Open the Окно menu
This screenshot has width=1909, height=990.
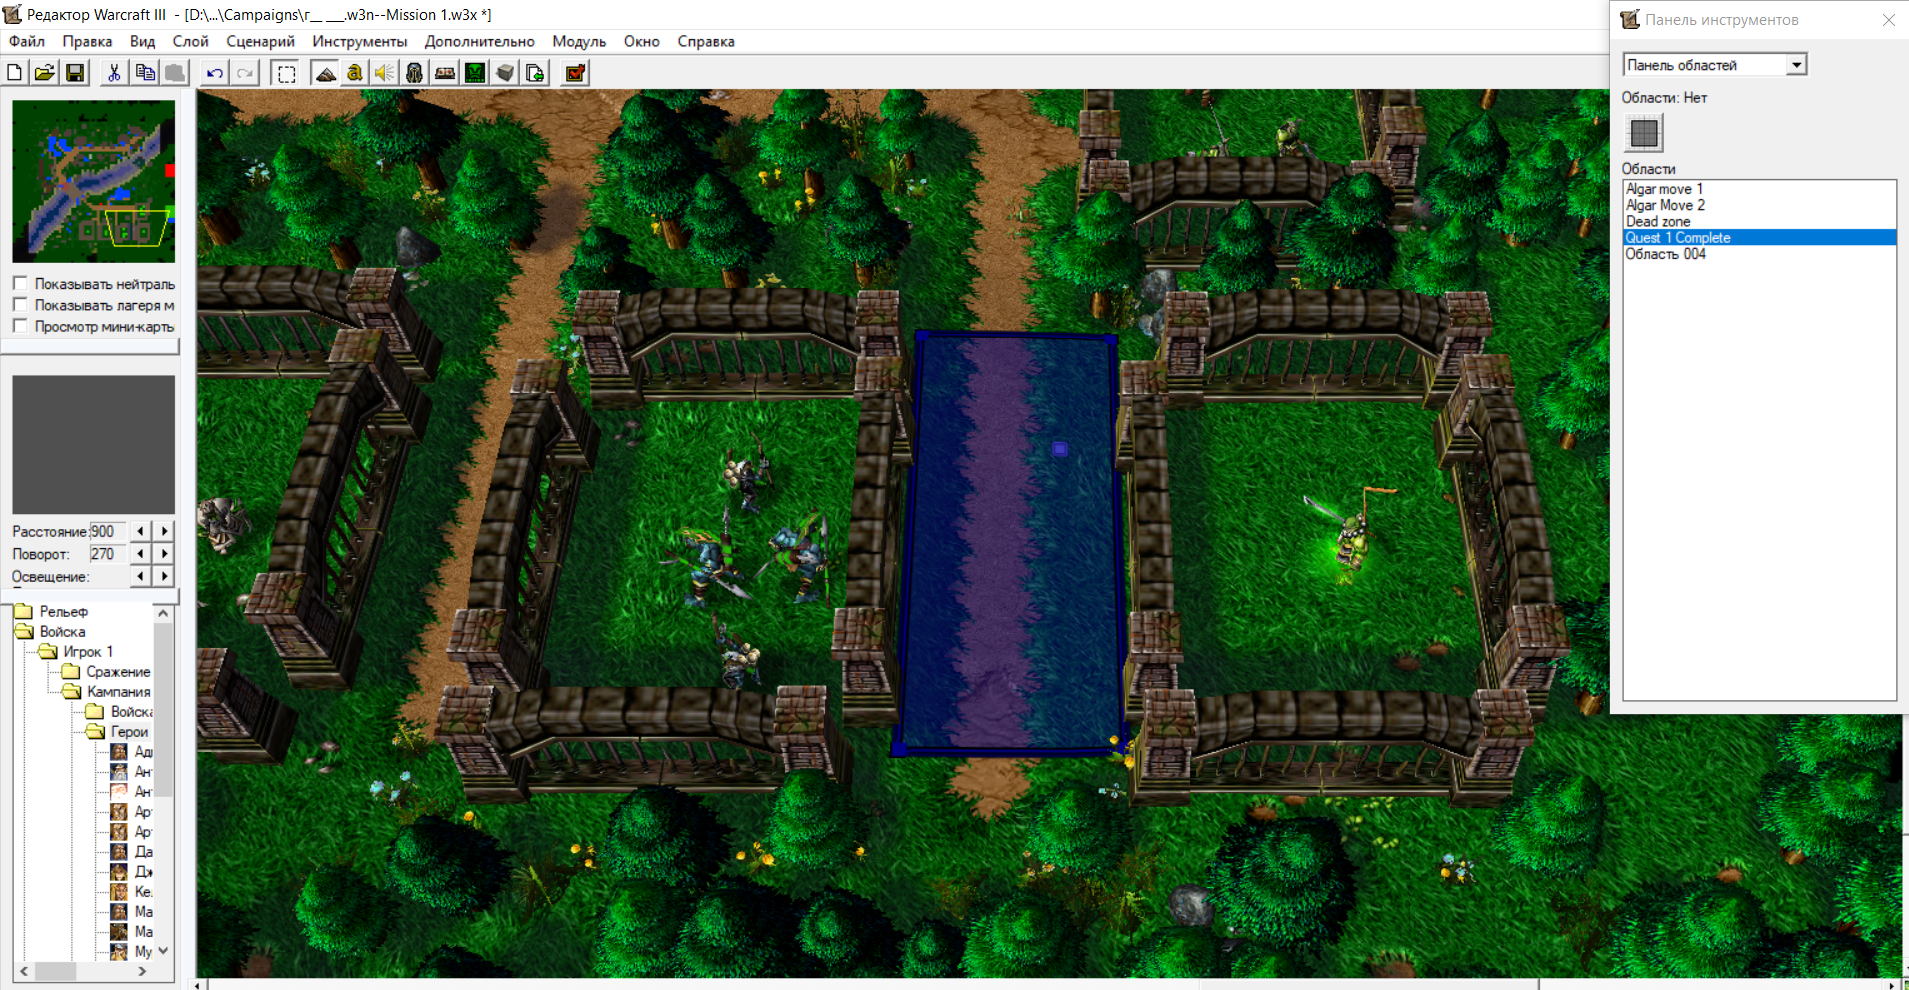point(641,41)
